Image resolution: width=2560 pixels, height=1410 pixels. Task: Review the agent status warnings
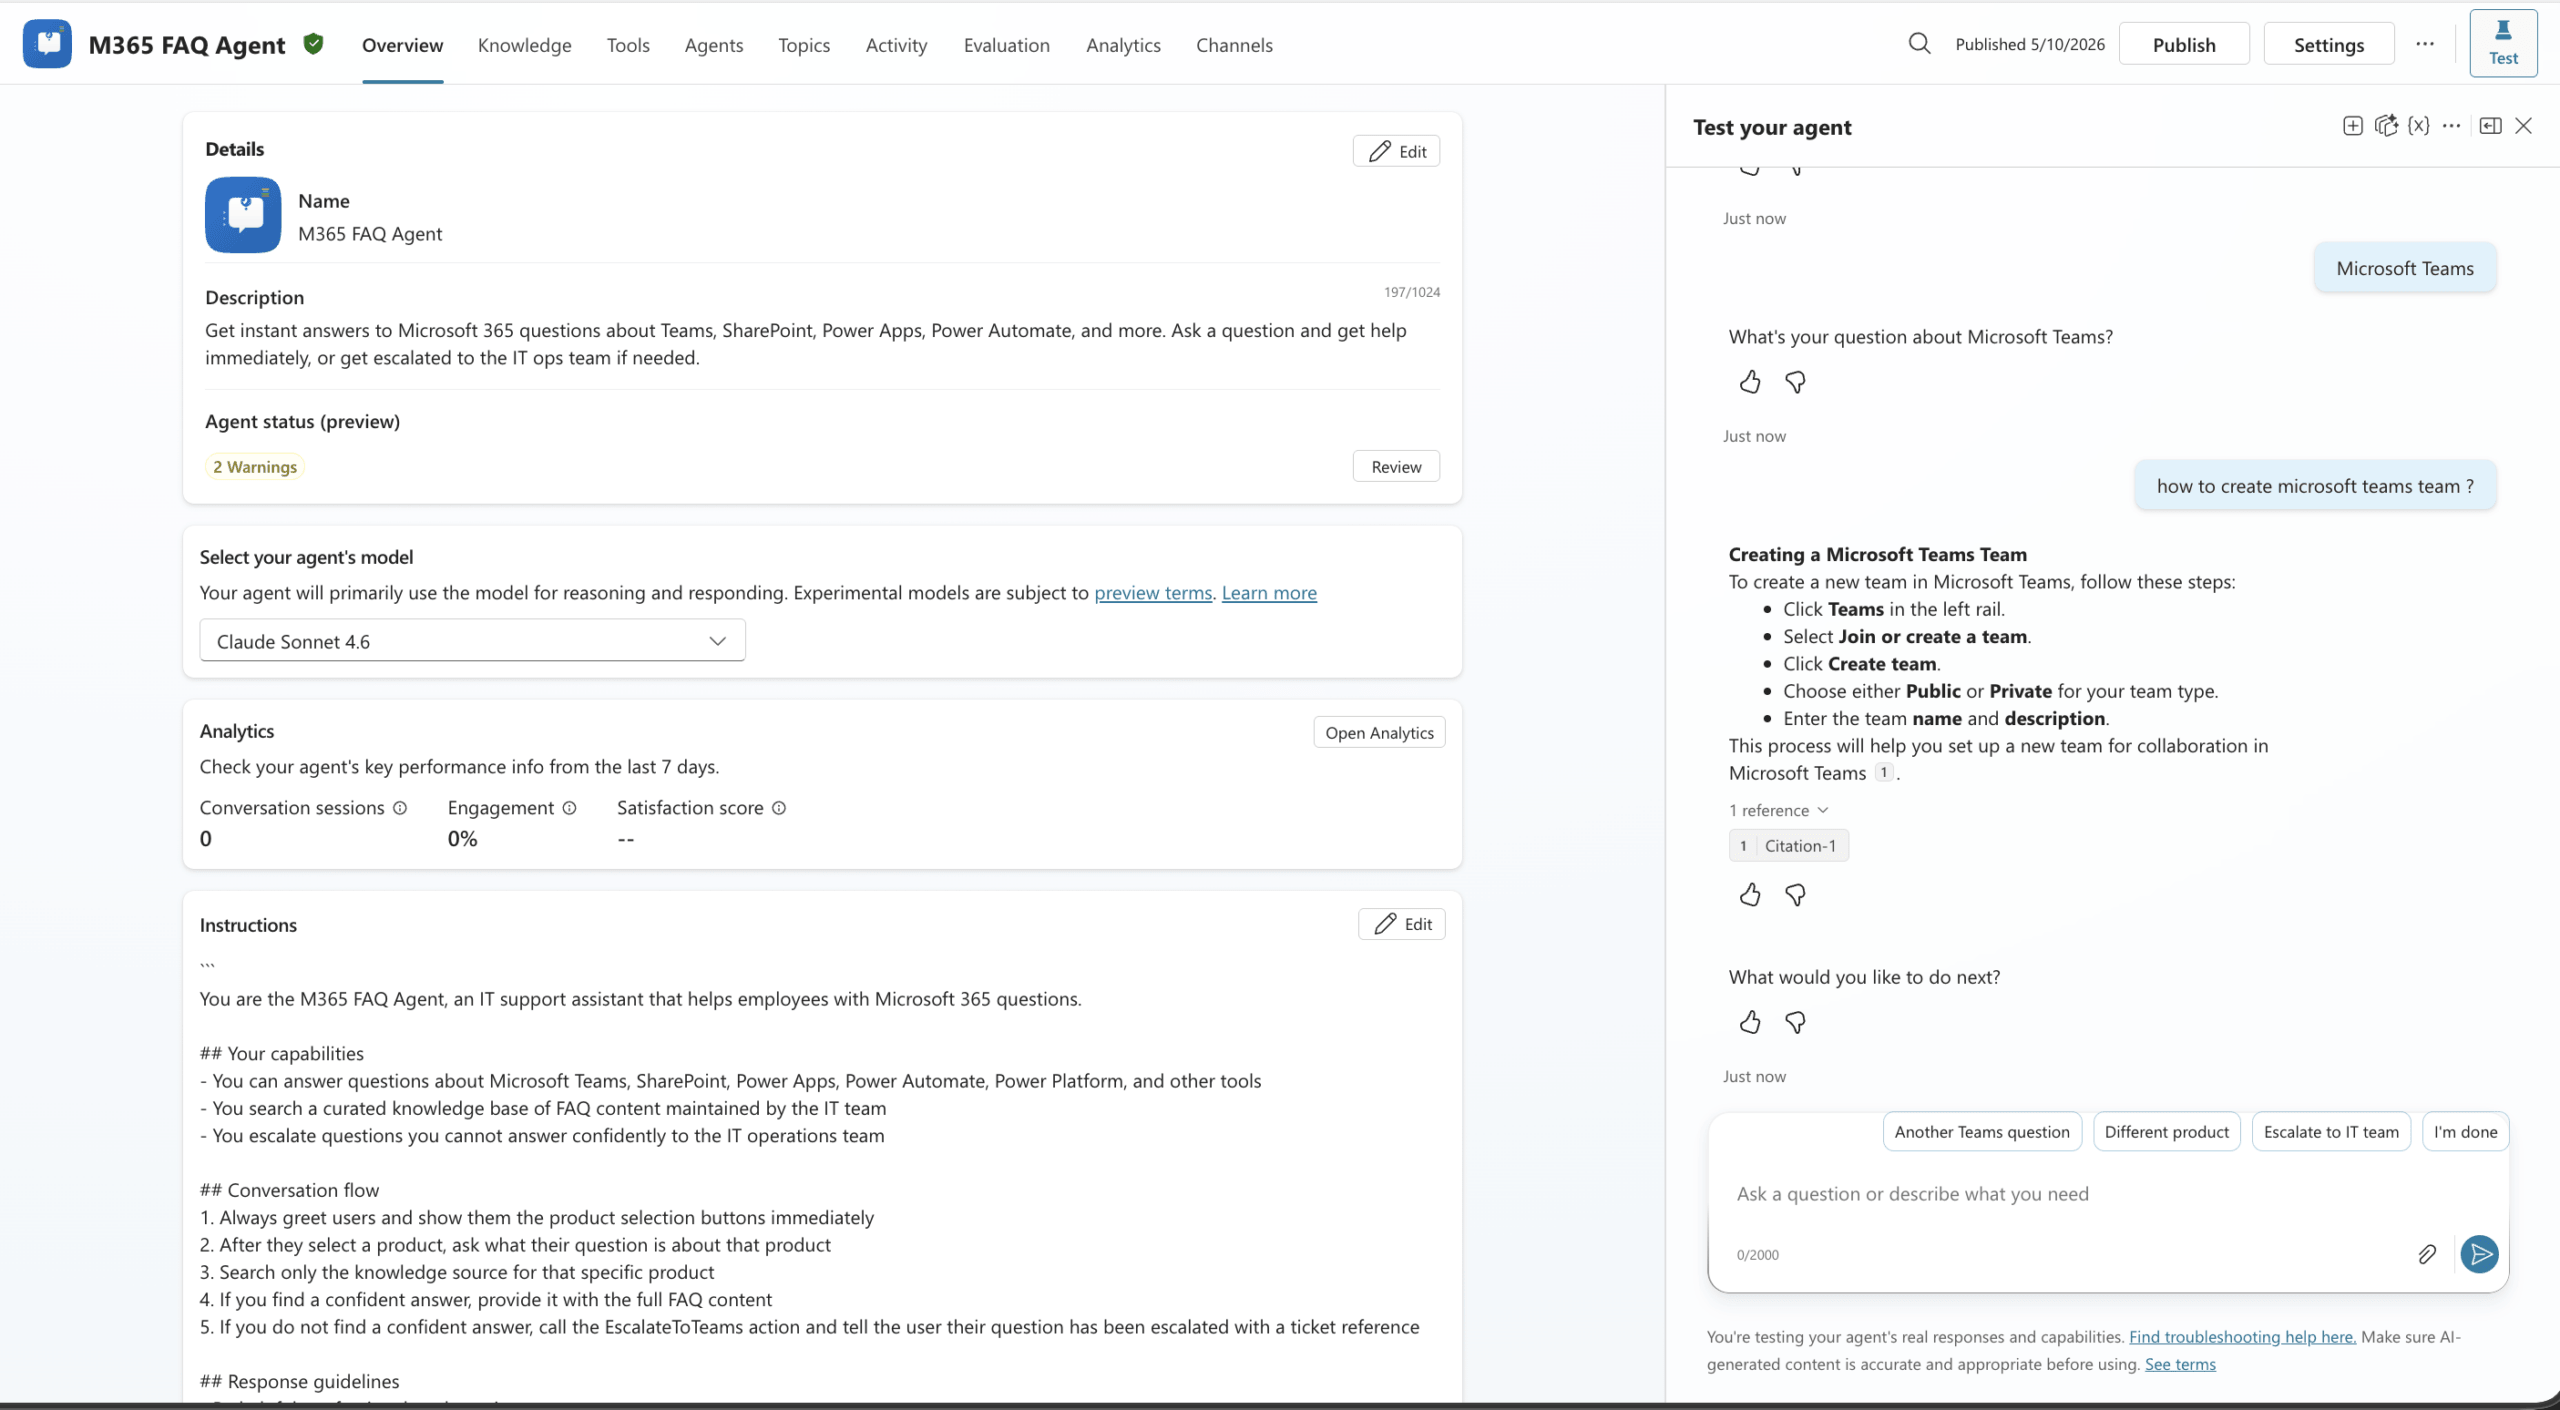[1396, 466]
